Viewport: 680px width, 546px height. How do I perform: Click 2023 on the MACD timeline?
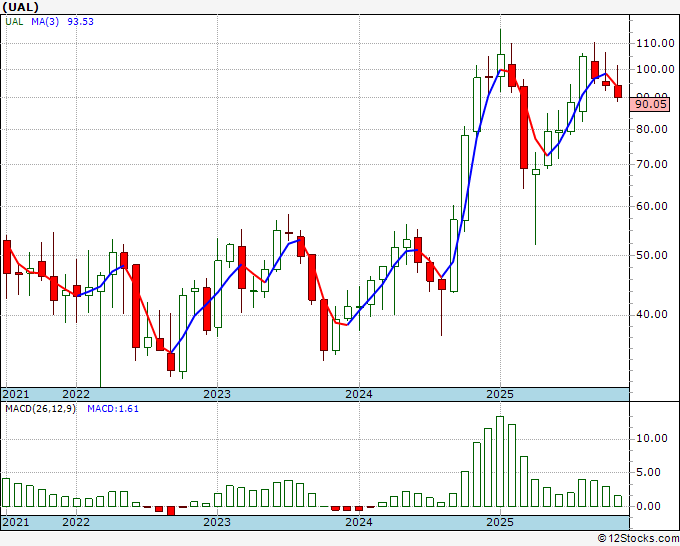coord(217,522)
